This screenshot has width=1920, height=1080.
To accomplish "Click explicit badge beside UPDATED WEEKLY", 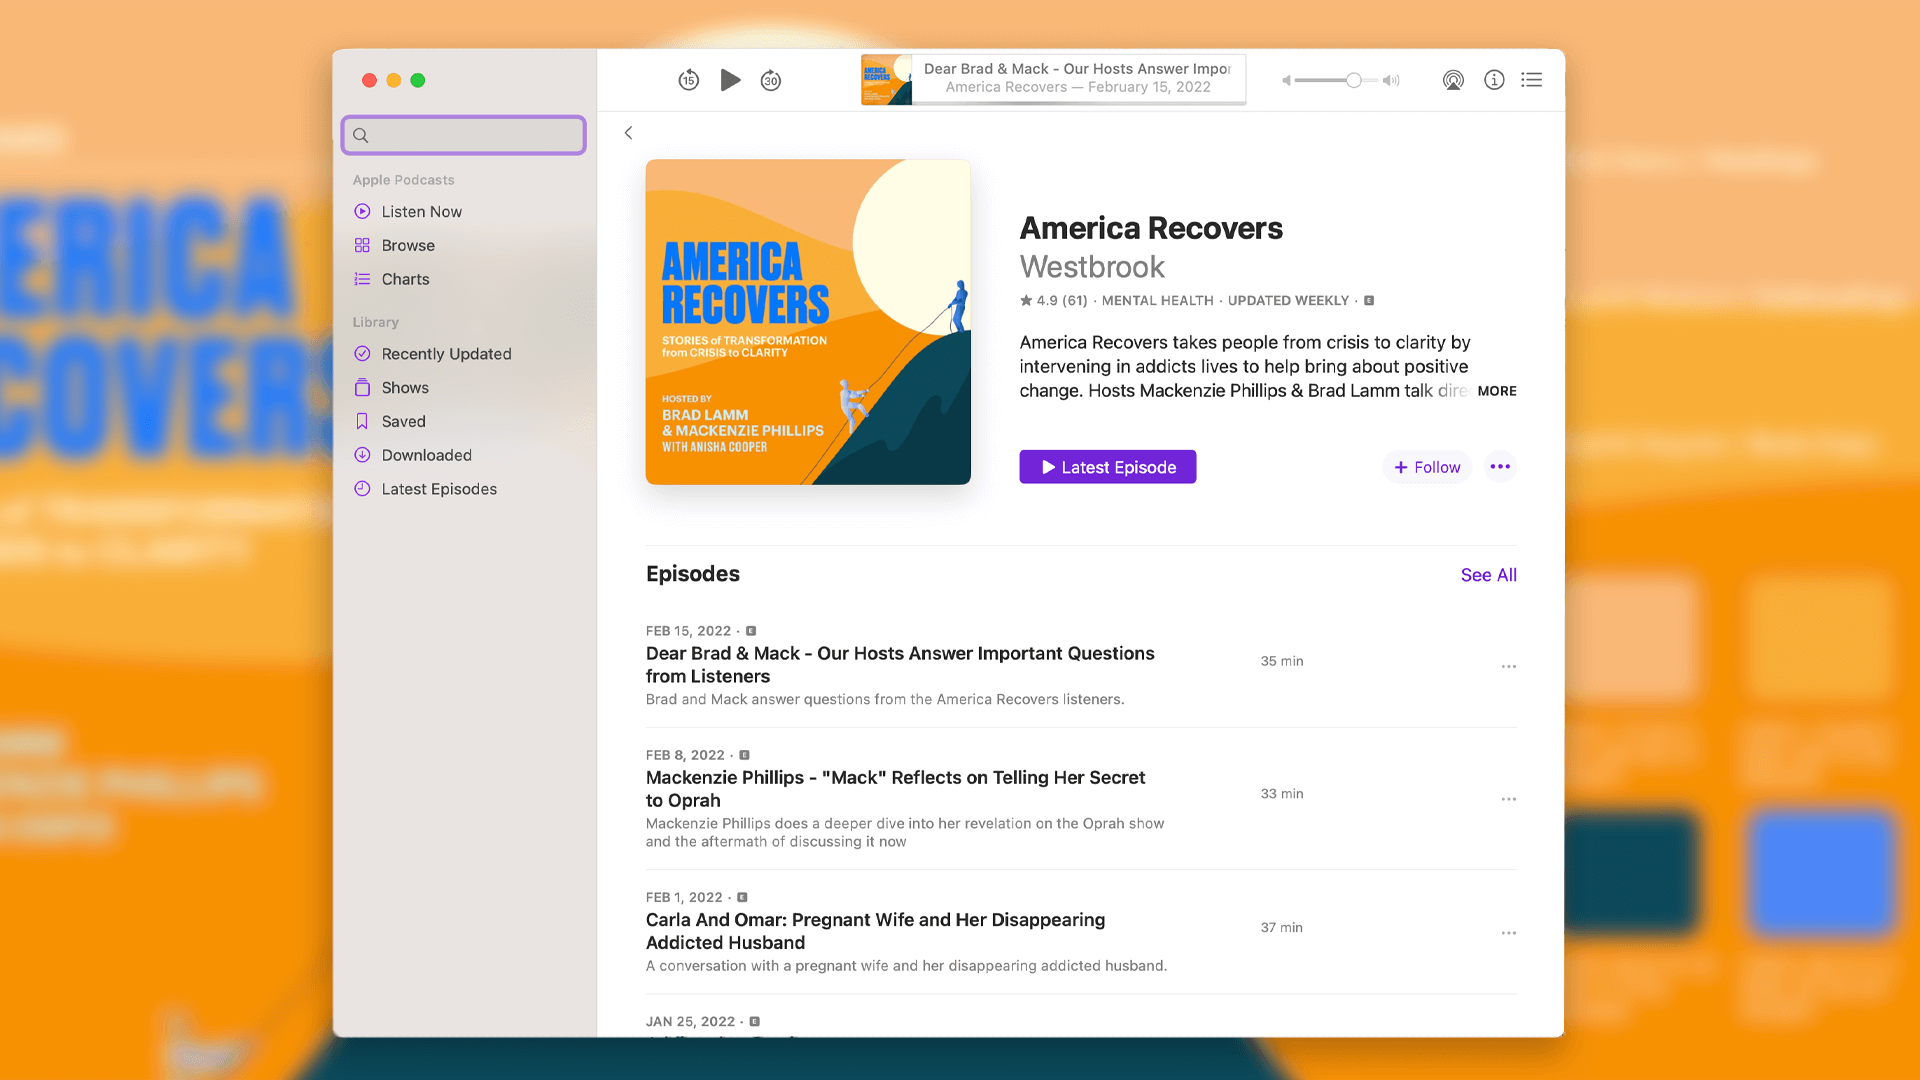I will point(1369,301).
